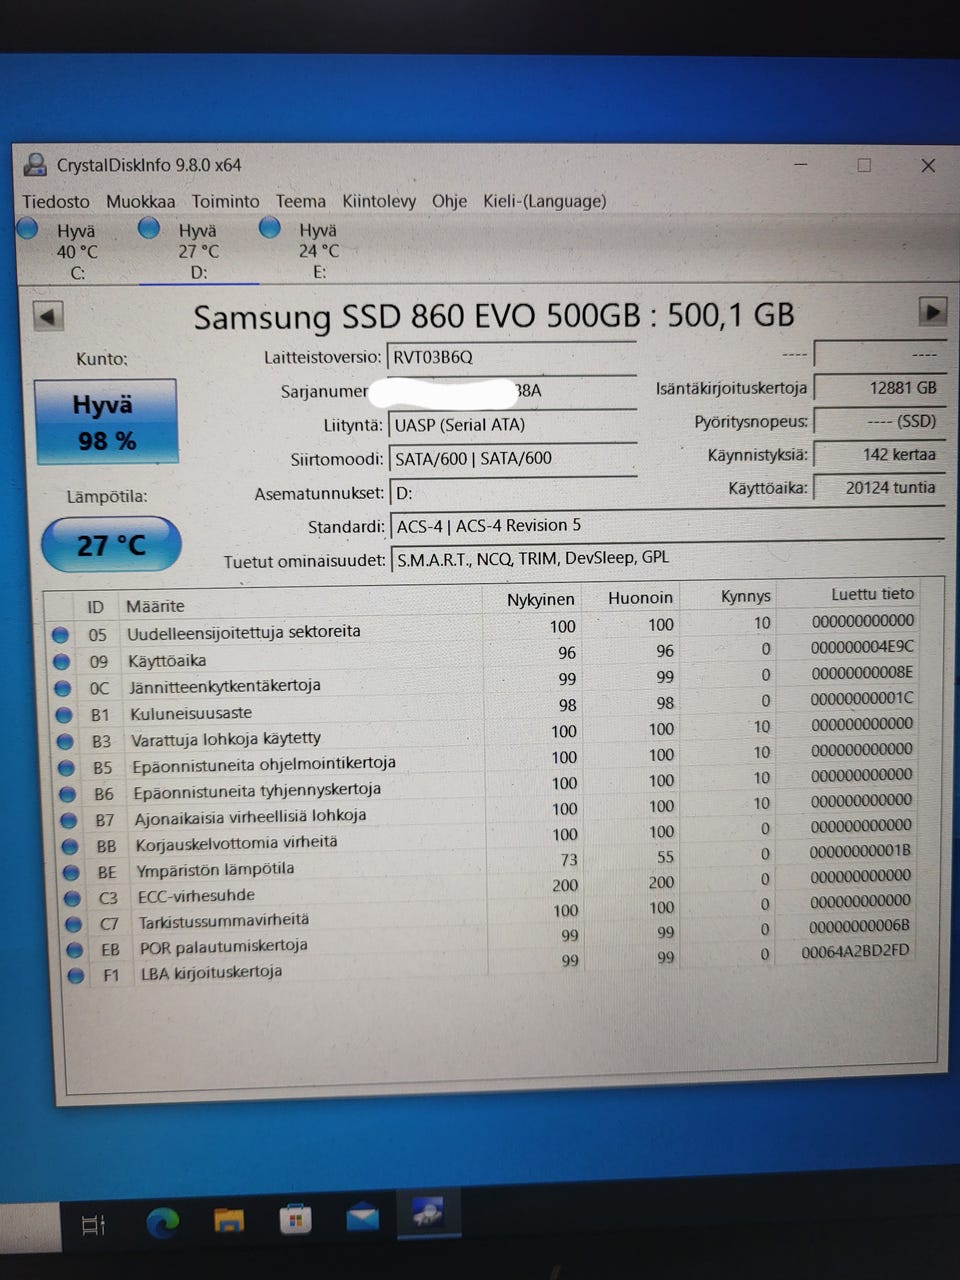The width and height of the screenshot is (960, 1280).
Task: Go to previous disk with left arrow
Action: pos(48,316)
